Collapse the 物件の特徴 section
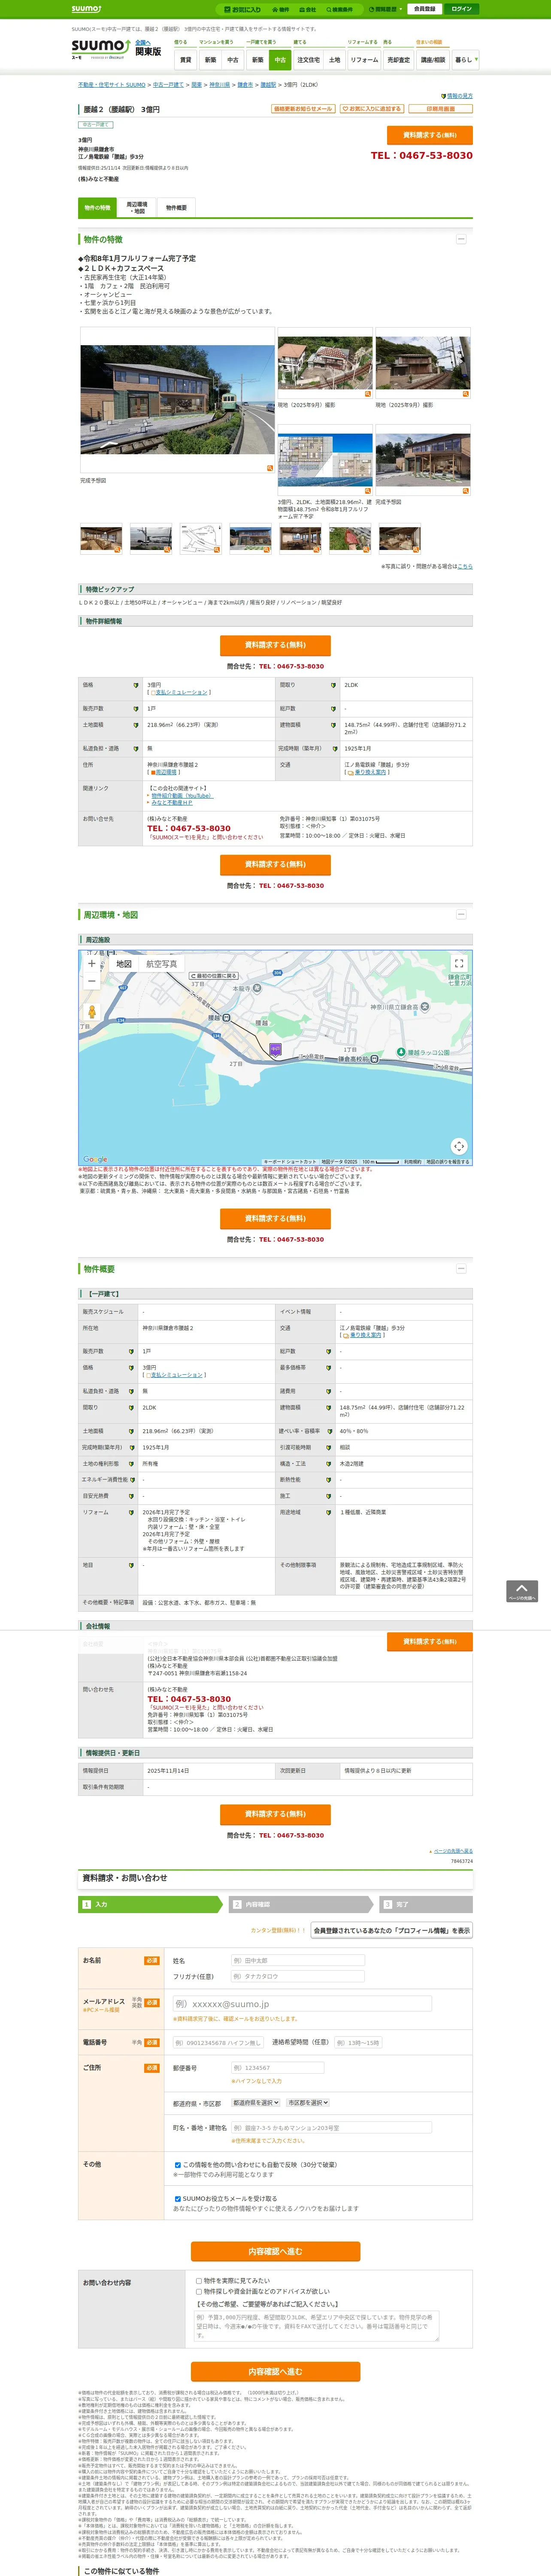The width and height of the screenshot is (551, 2576). pyautogui.click(x=461, y=239)
